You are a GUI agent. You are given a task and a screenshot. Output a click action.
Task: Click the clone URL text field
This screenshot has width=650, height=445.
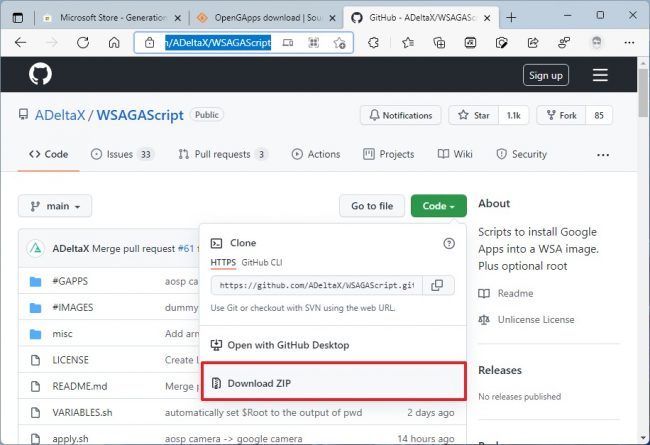tap(317, 285)
